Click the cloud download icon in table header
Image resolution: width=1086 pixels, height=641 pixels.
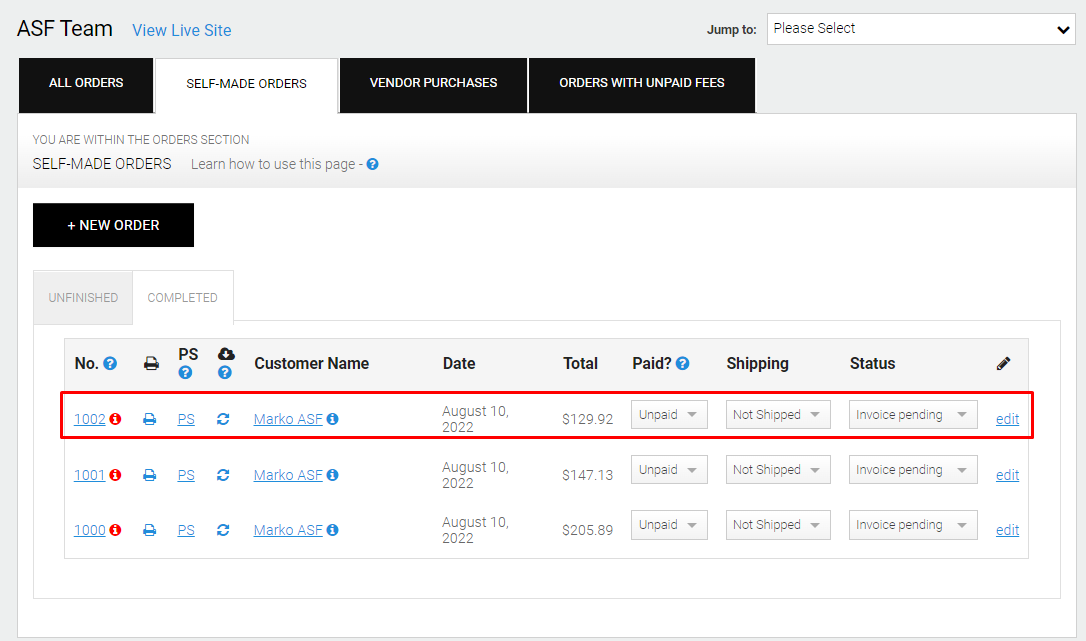pos(226,354)
